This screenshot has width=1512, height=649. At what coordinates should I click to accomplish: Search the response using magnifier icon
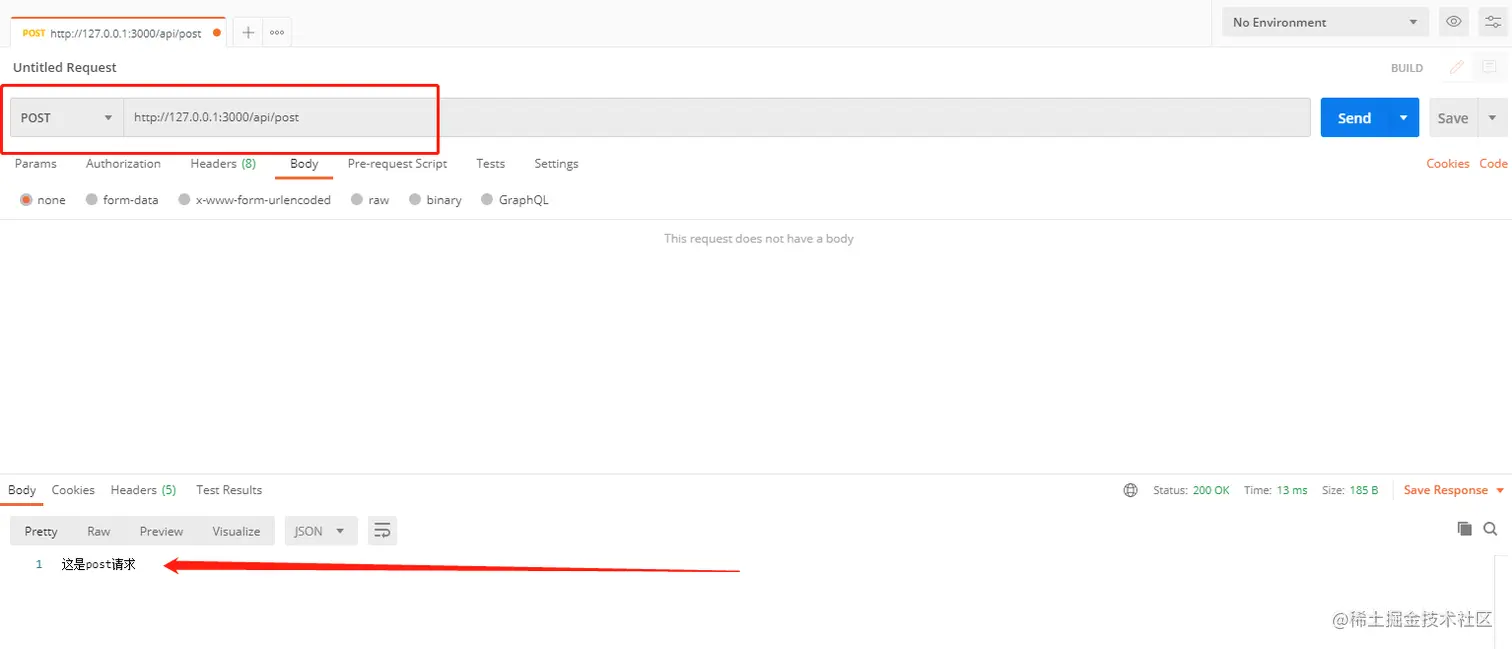[x=1490, y=529]
